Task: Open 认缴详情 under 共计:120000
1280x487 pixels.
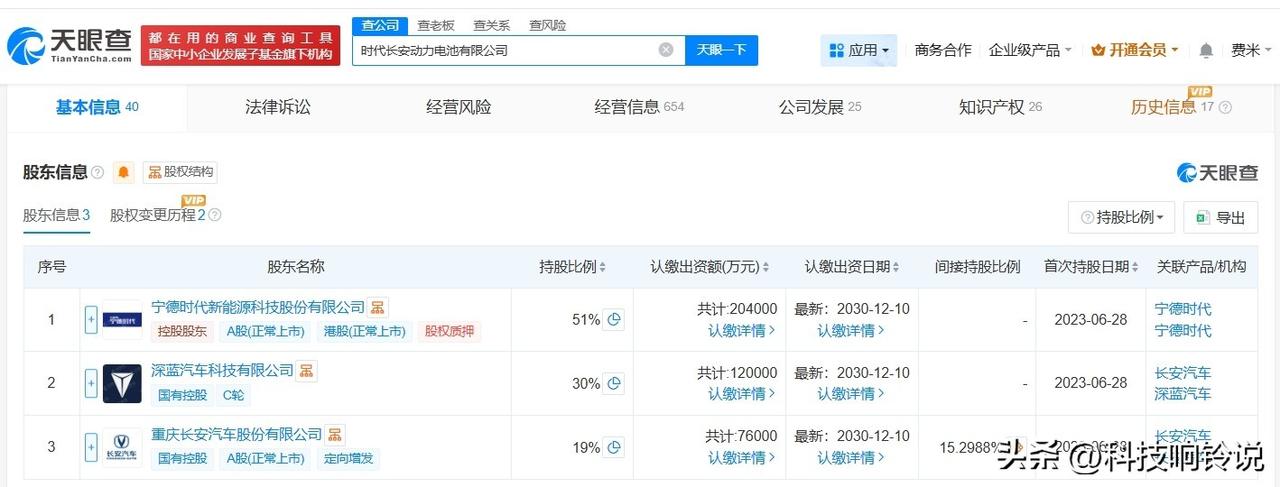Action: point(742,394)
